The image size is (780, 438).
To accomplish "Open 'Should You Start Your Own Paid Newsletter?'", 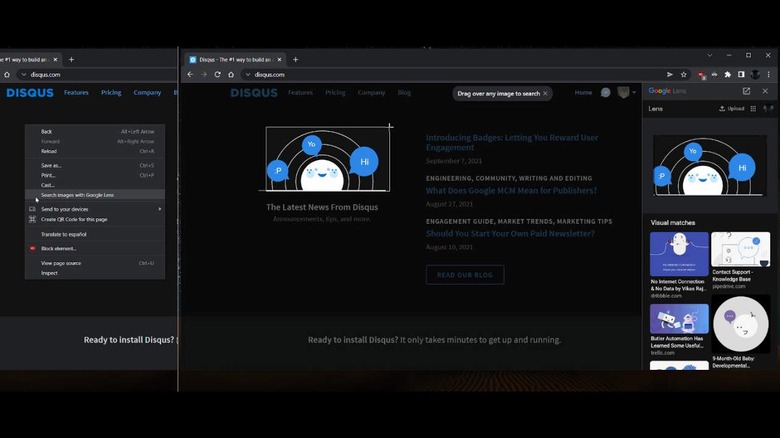I will (x=510, y=233).
